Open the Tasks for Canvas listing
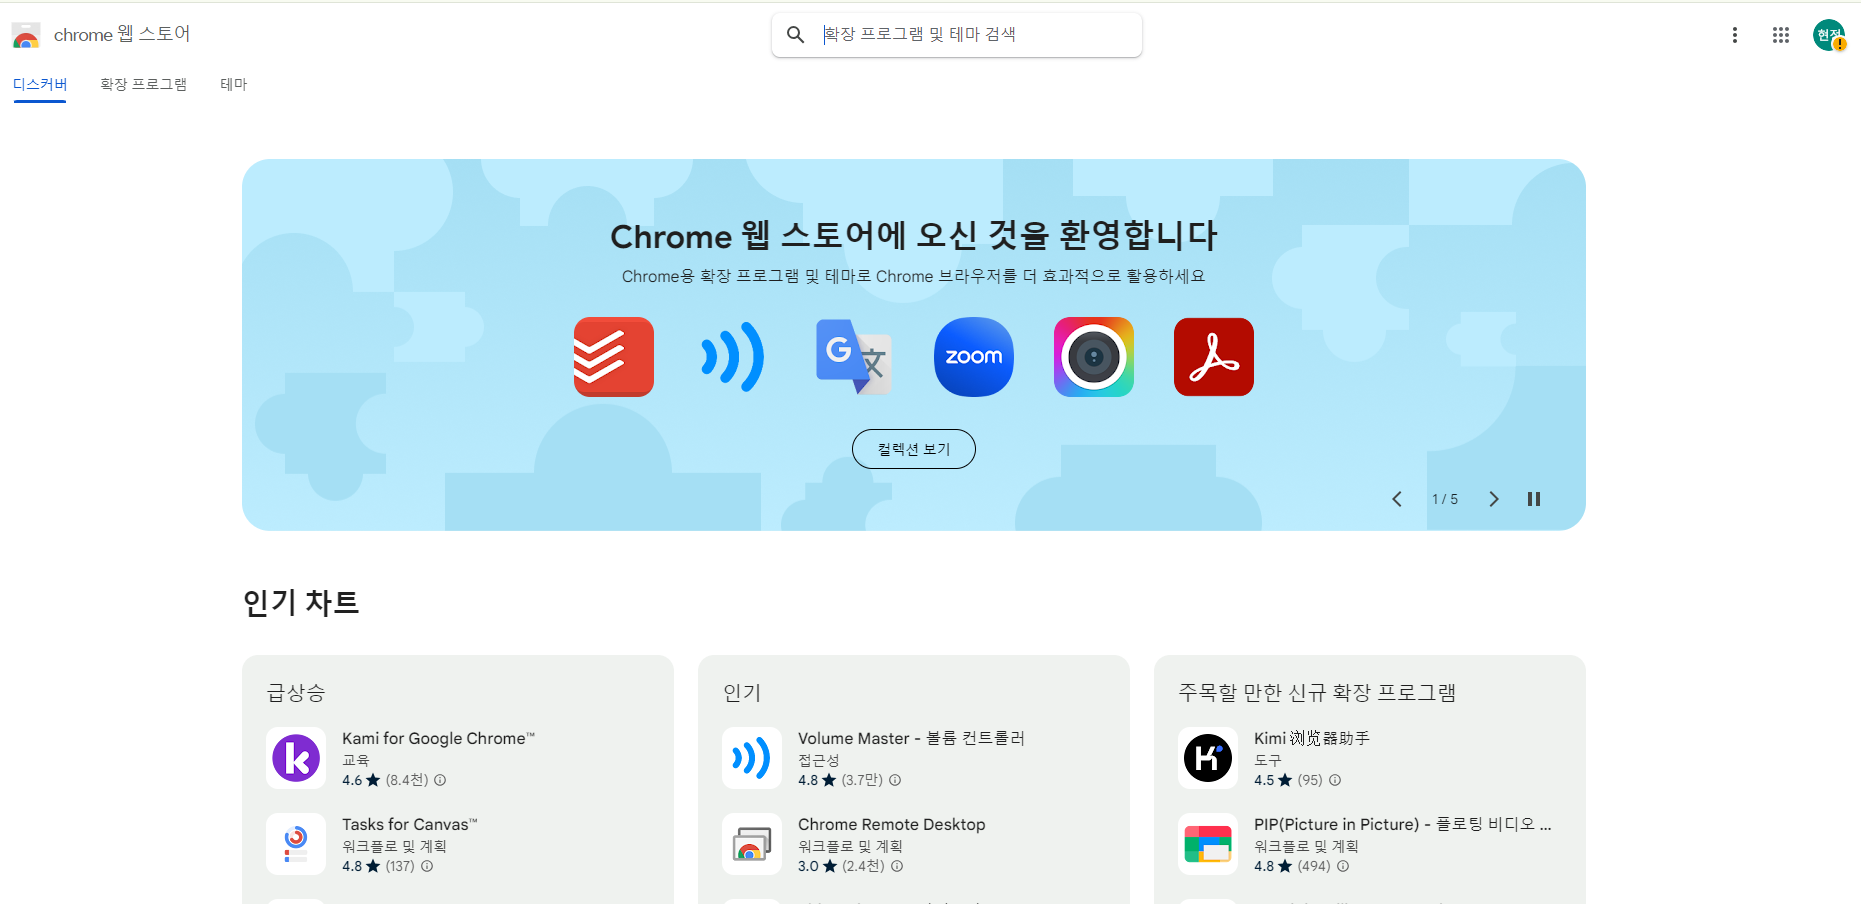 click(x=410, y=824)
